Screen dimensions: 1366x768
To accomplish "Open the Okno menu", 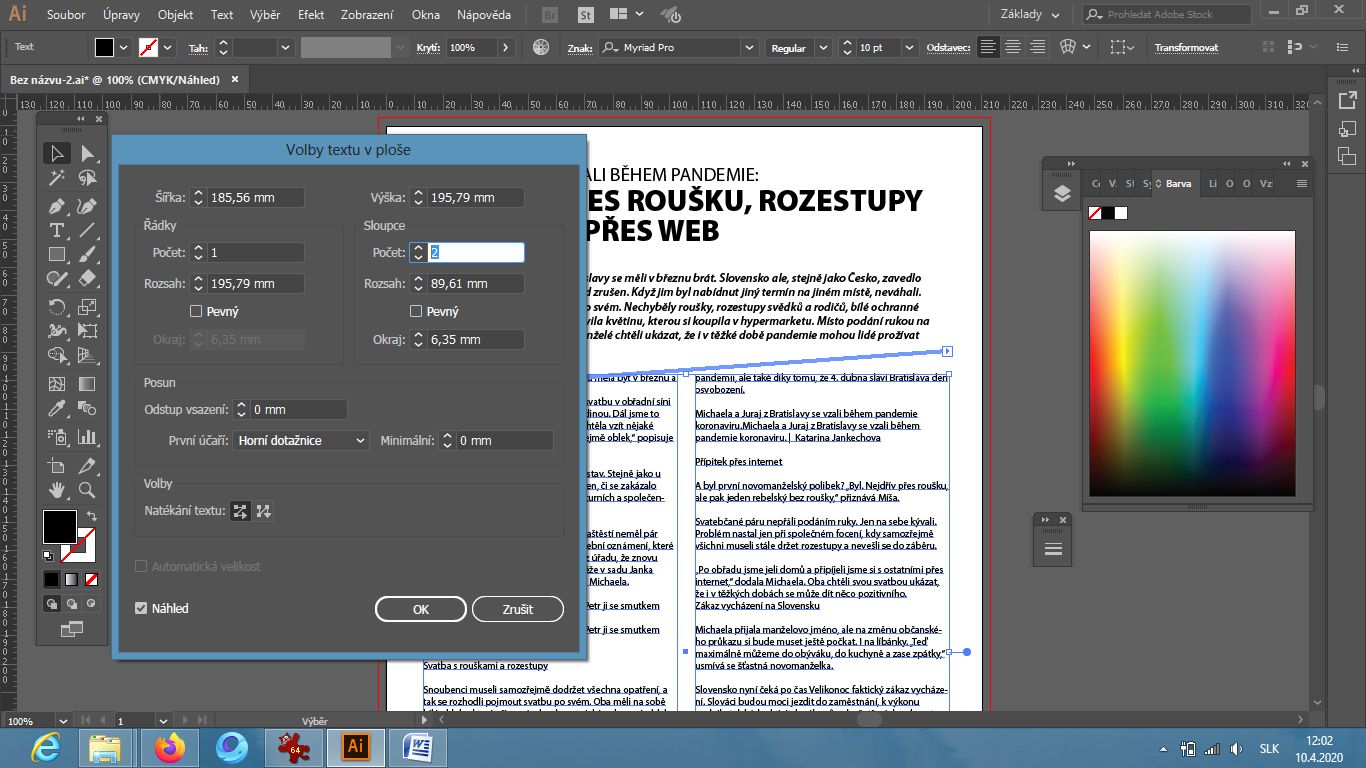I will point(425,15).
